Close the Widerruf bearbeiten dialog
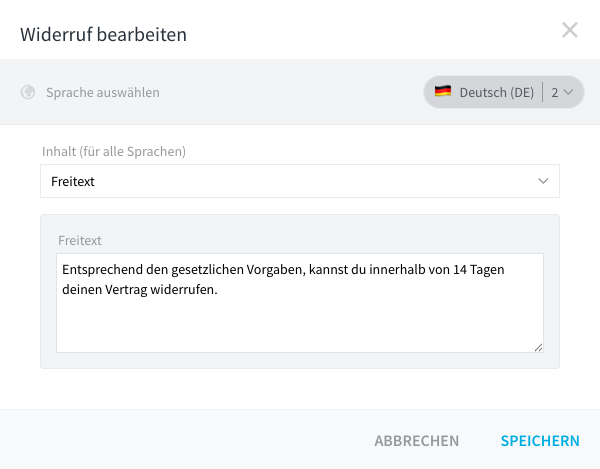600x469 pixels. pyautogui.click(x=570, y=30)
